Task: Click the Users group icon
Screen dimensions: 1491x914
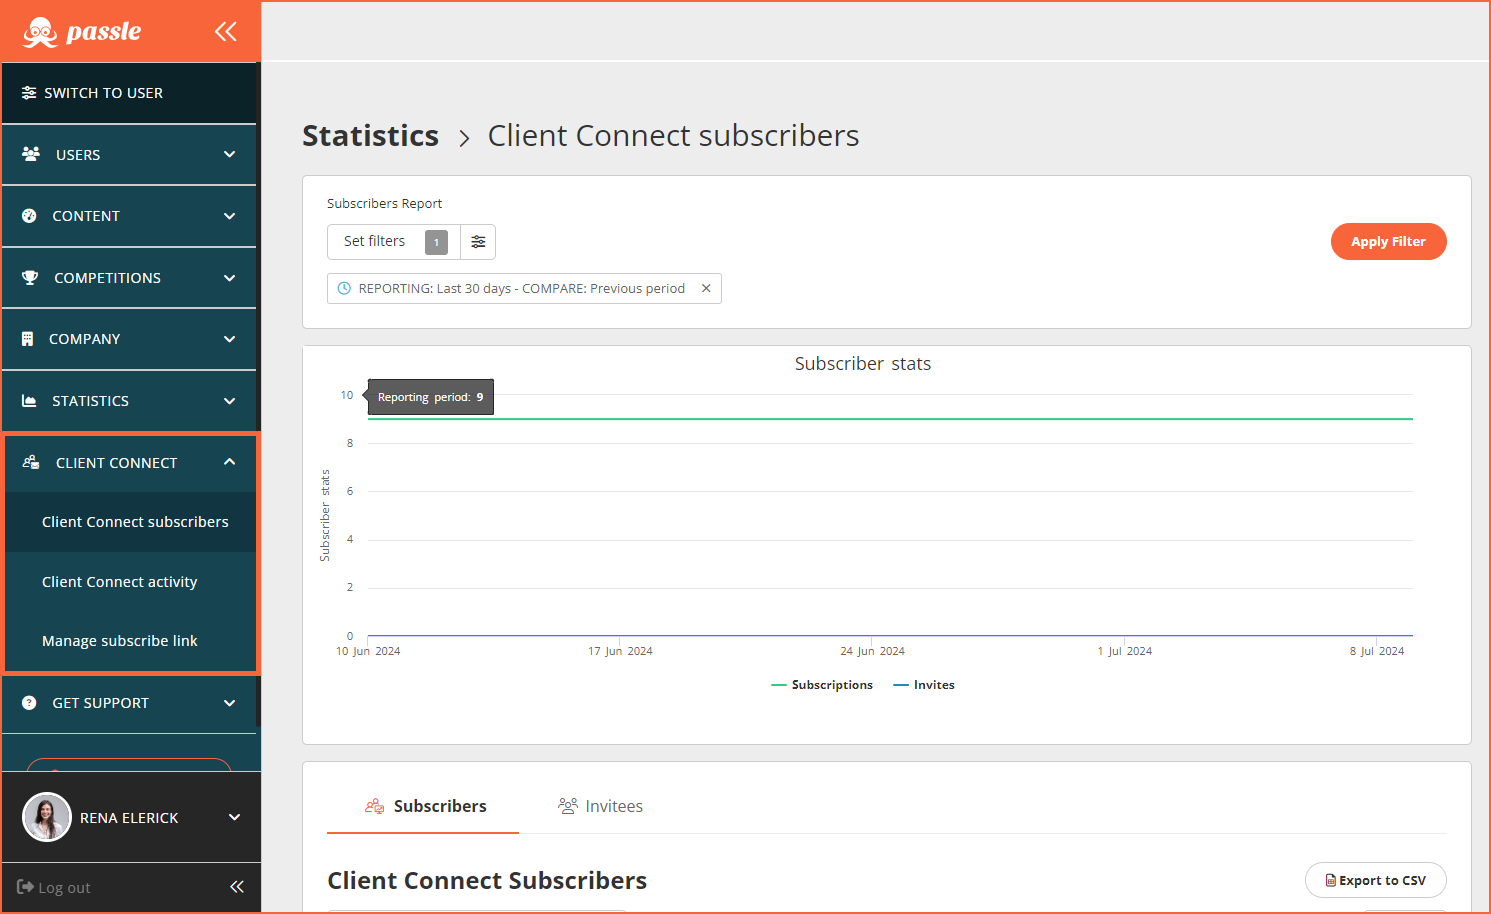Action: (x=31, y=154)
